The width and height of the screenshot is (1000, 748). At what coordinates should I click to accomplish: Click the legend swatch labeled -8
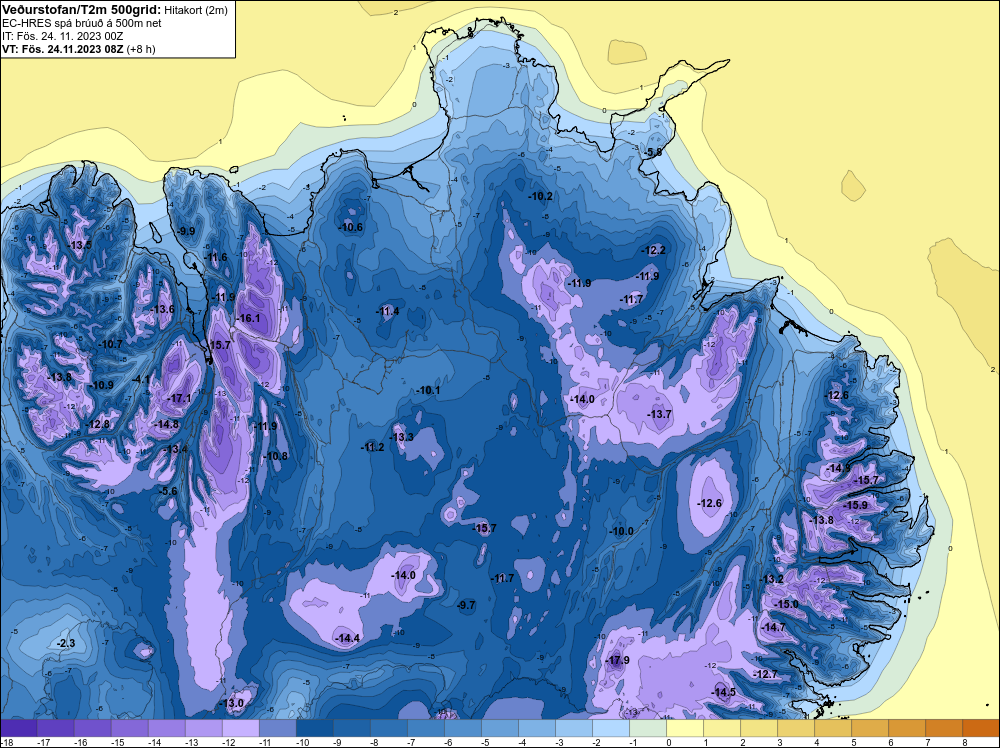388,728
